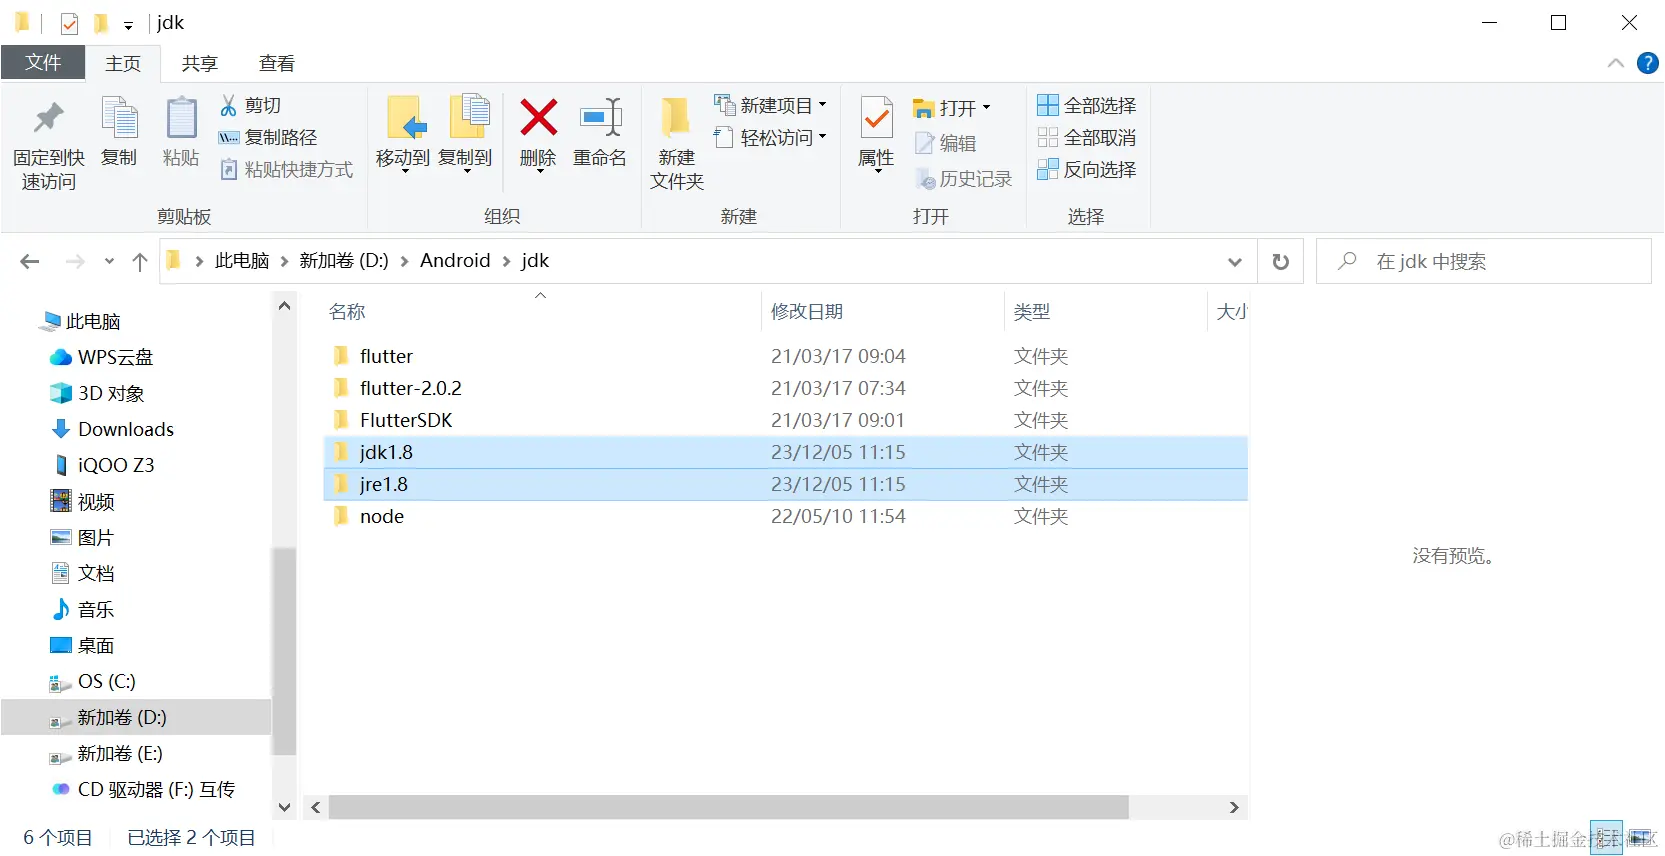Viewport: 1665px width, 856px height.
Task: Select the flutter-2.0.2 folder
Action: (785, 388)
